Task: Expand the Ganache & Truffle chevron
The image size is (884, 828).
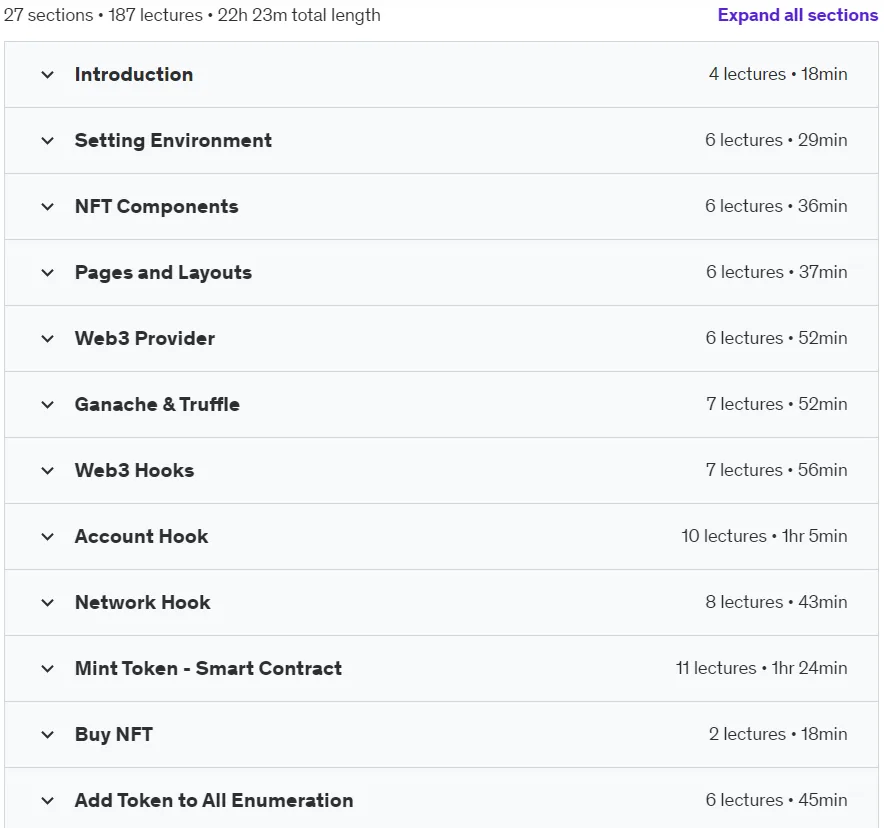Action: [48, 404]
